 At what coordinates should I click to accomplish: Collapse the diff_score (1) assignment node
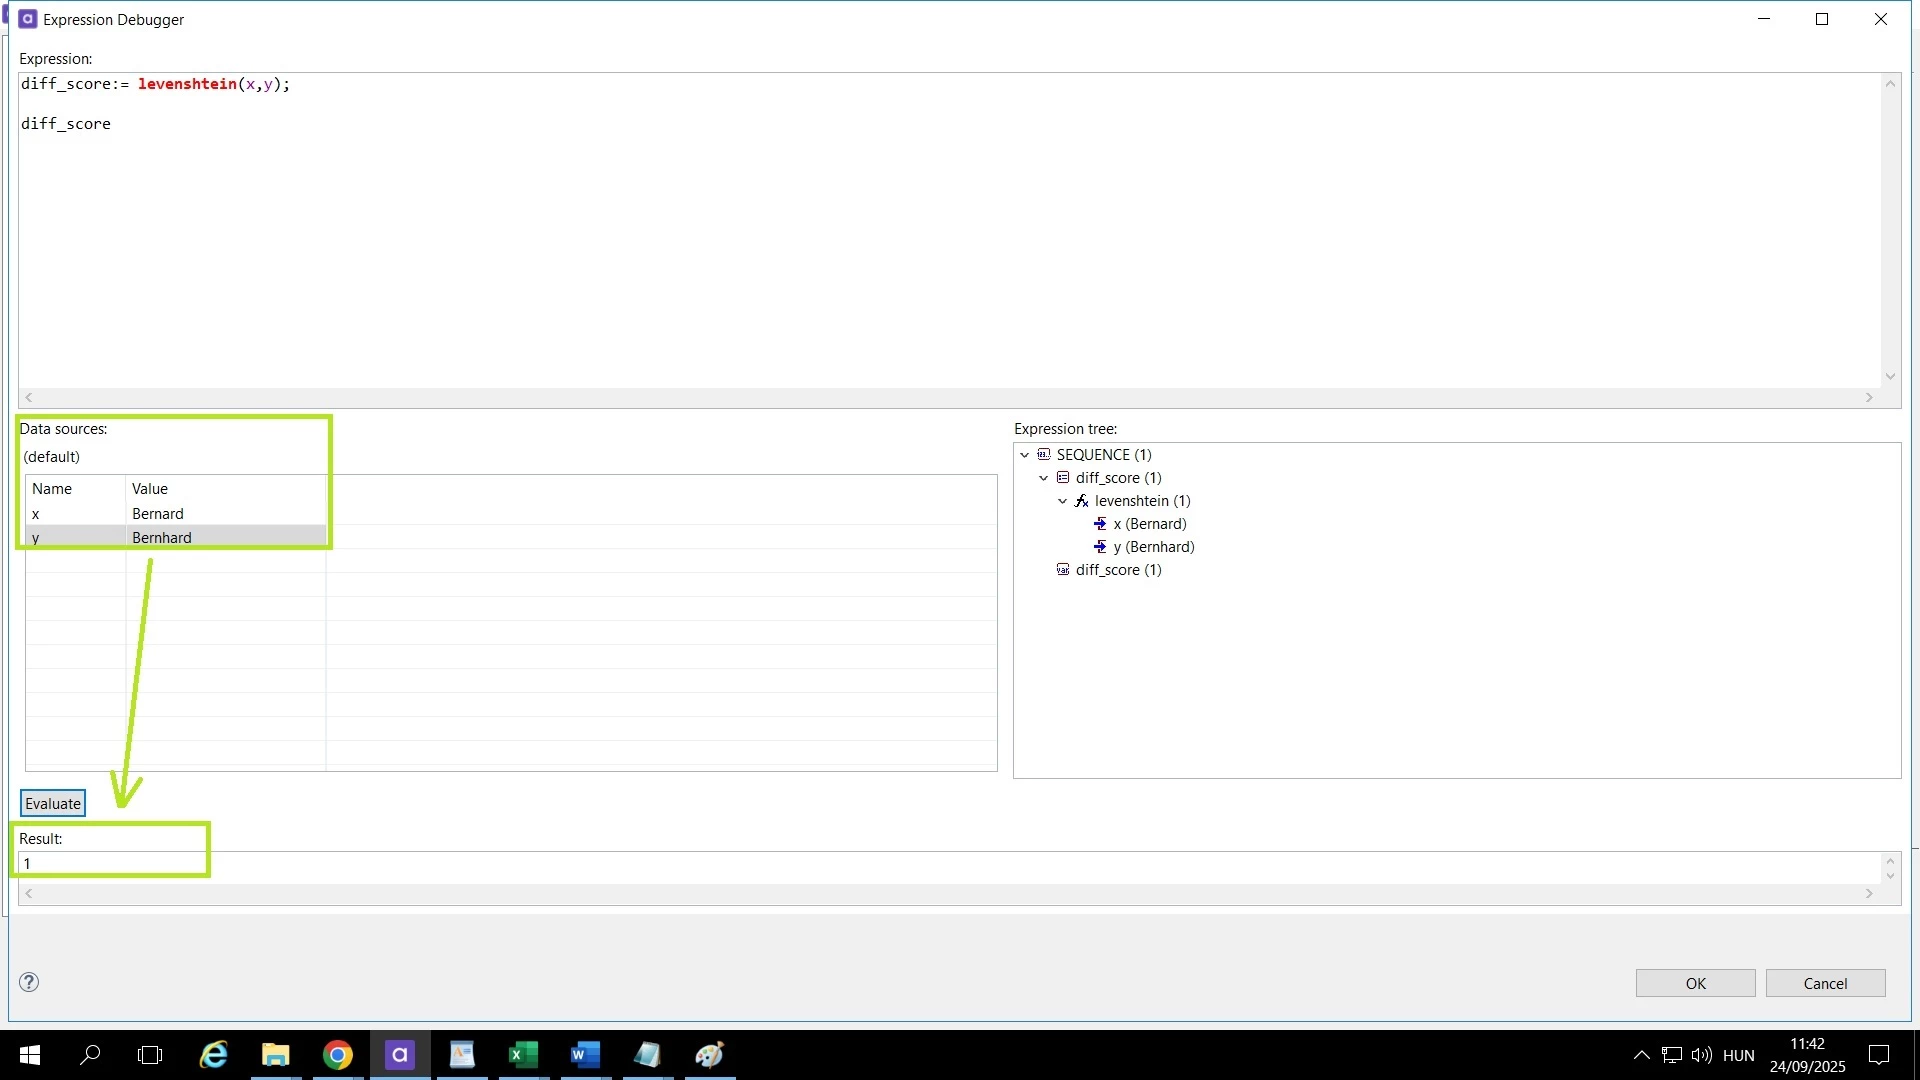(x=1044, y=478)
